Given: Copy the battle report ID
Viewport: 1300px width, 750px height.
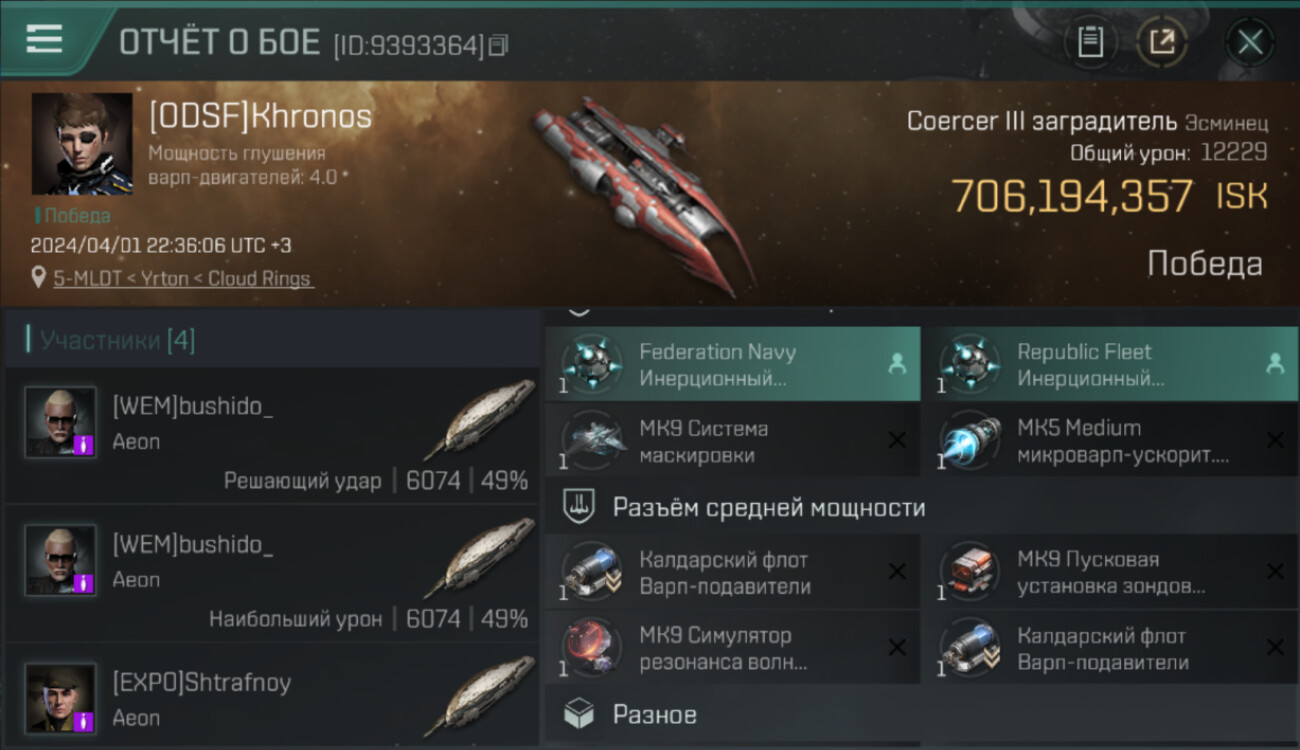Looking at the screenshot, I should pos(498,45).
